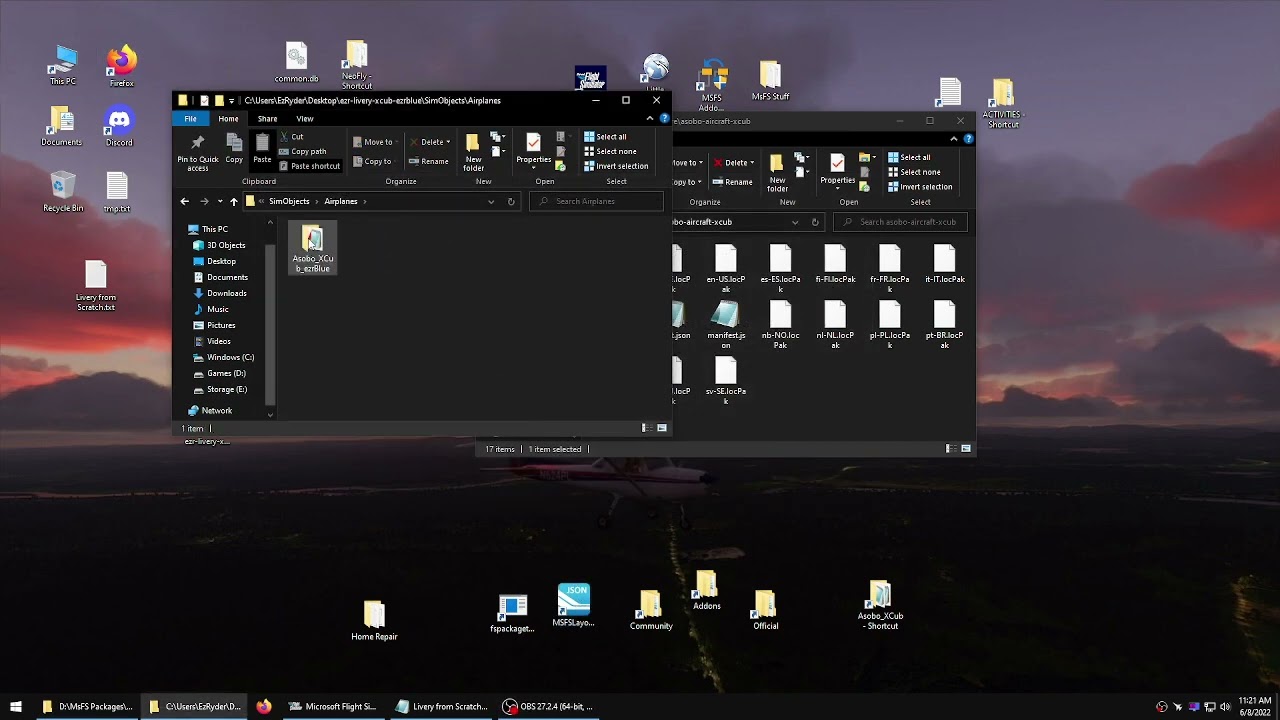This screenshot has width=1280, height=720.
Task: Refresh the asobo-aircraft-xcub folder
Action: 815,222
